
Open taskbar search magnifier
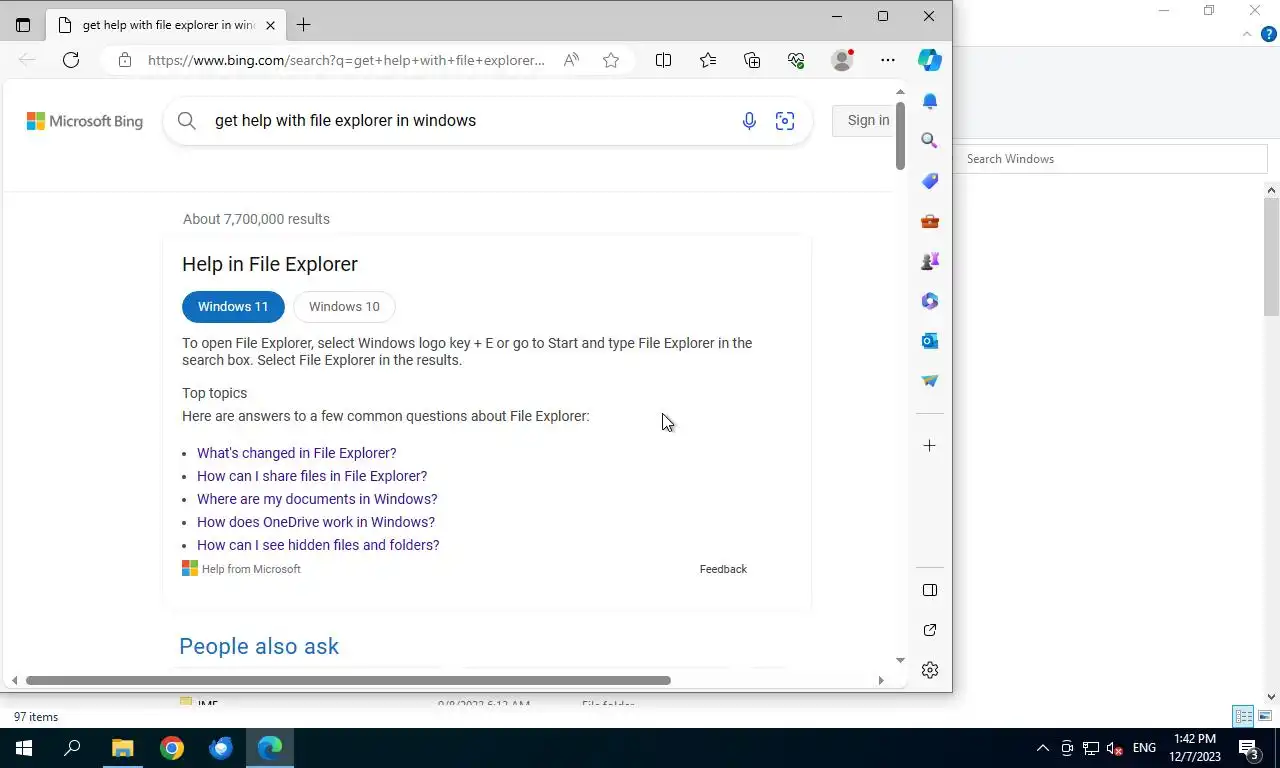[x=72, y=748]
